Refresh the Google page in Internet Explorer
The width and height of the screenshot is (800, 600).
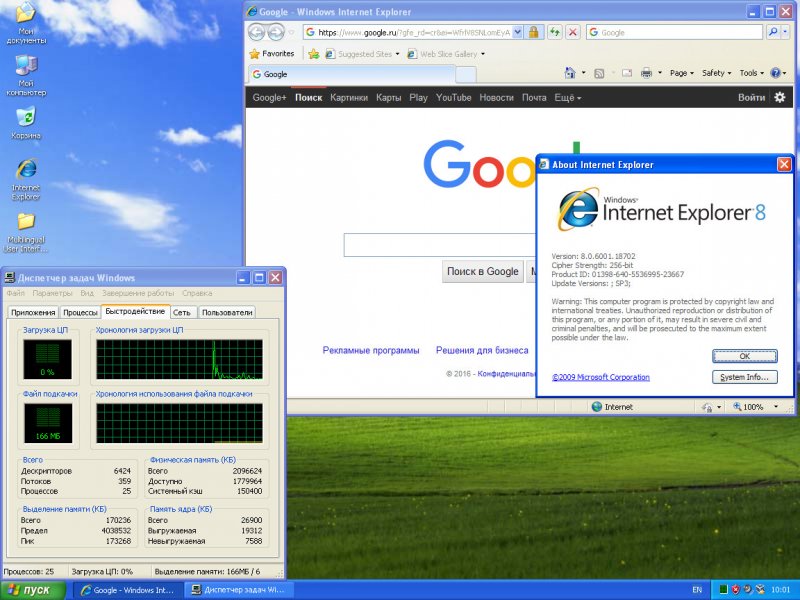tap(555, 33)
